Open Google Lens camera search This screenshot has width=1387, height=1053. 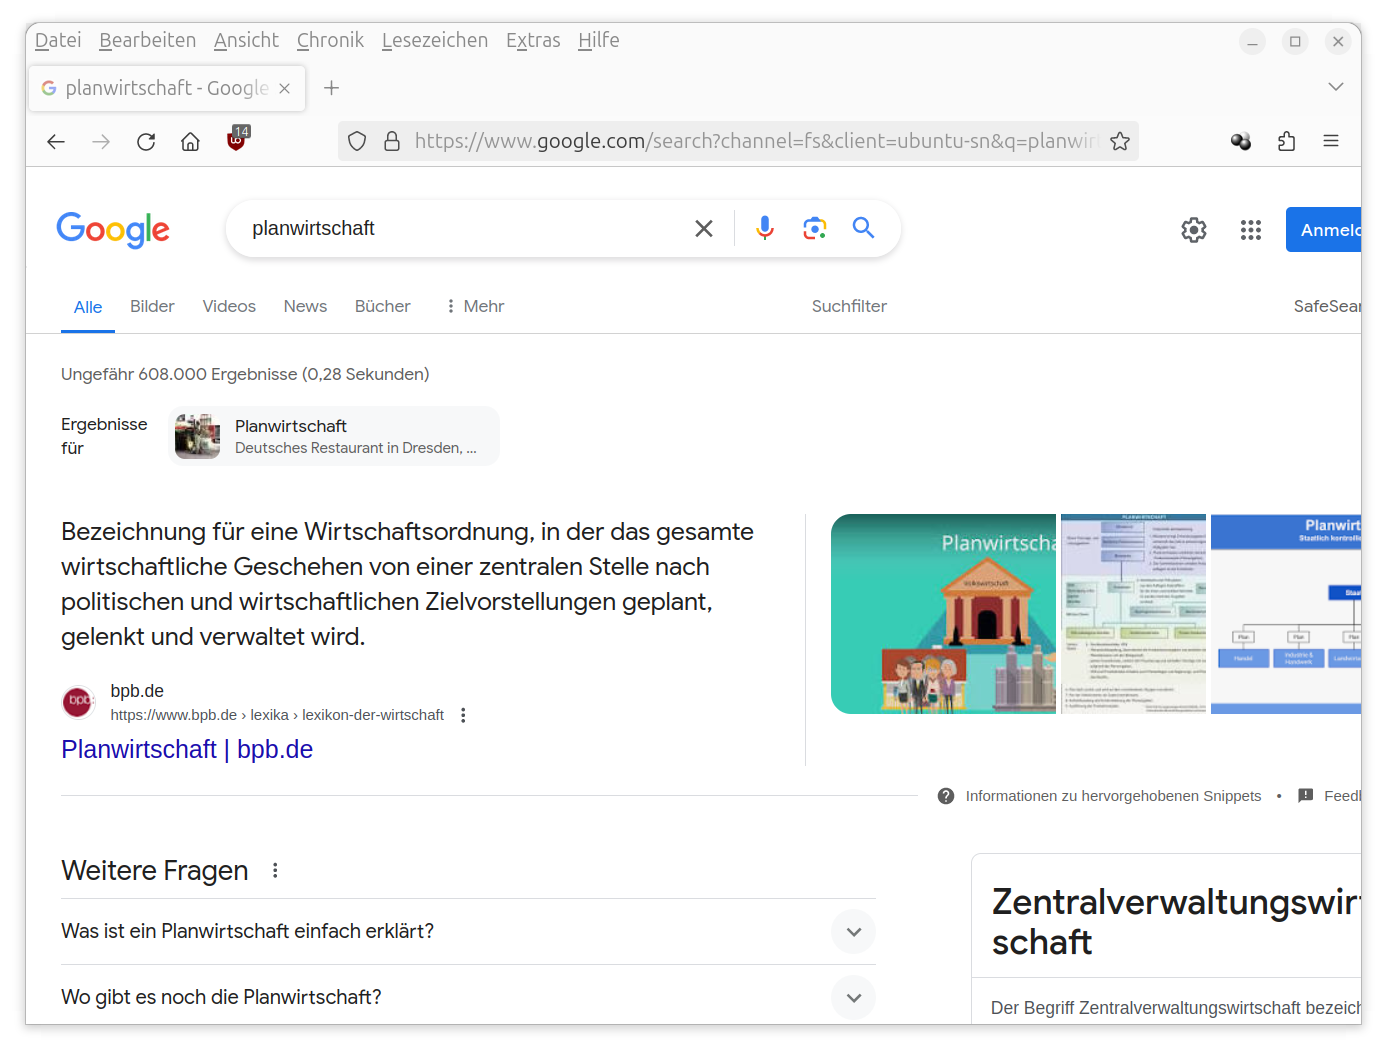[x=815, y=228]
